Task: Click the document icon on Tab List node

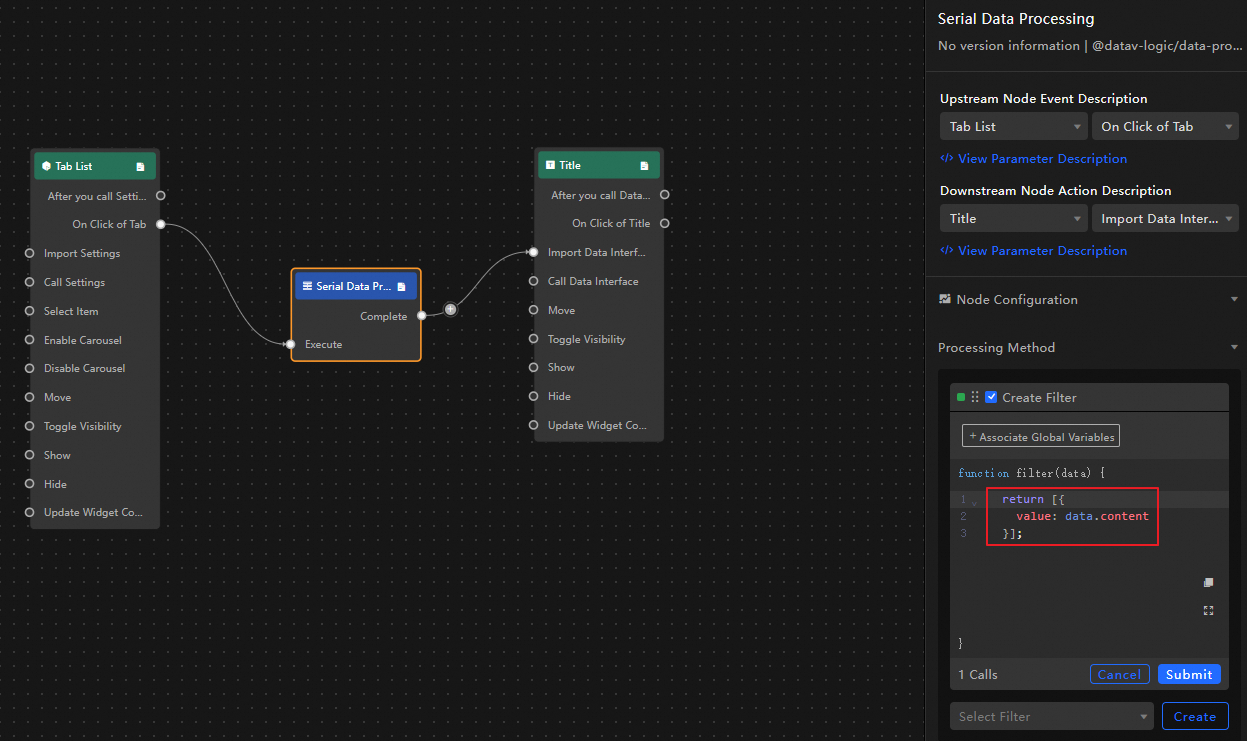Action: [140, 166]
